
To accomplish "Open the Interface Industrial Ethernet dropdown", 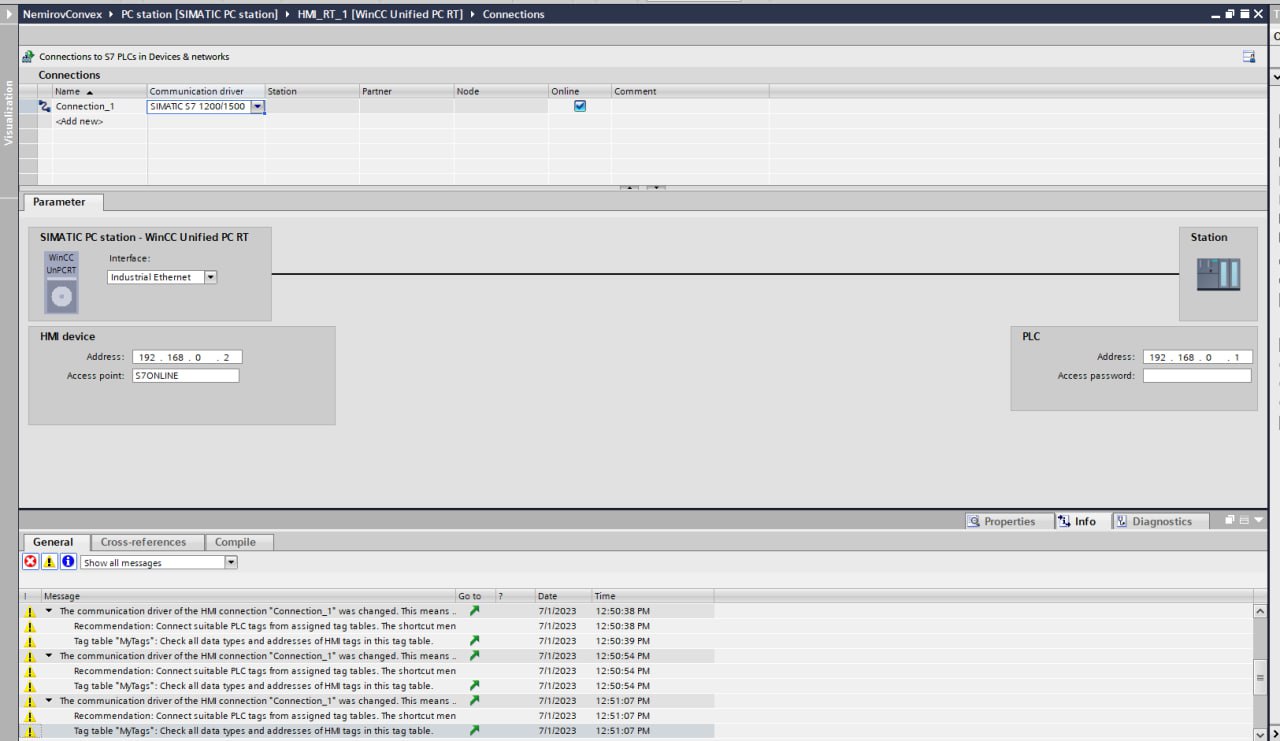I will [211, 277].
